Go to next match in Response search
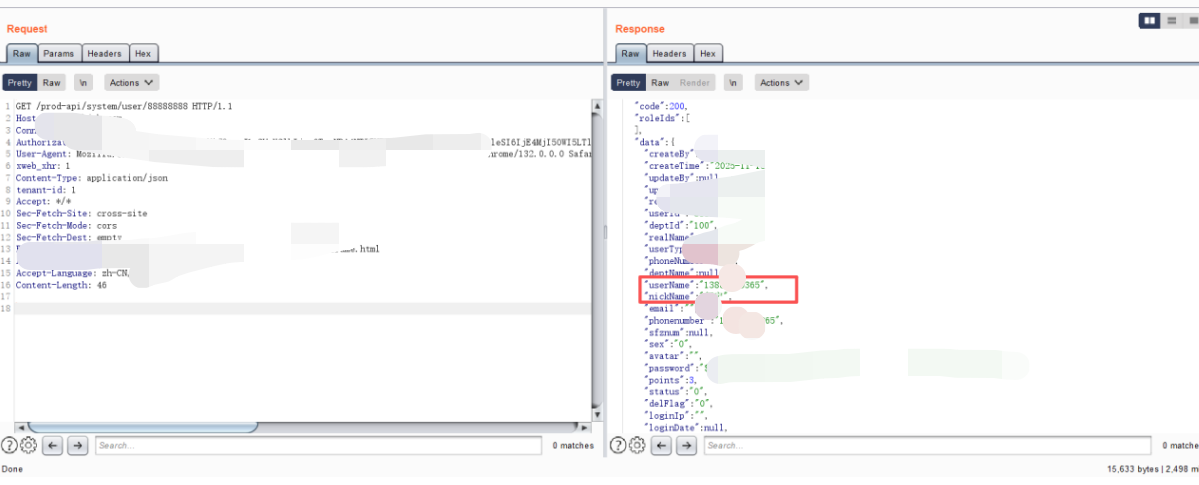1199x485 pixels. pos(686,445)
